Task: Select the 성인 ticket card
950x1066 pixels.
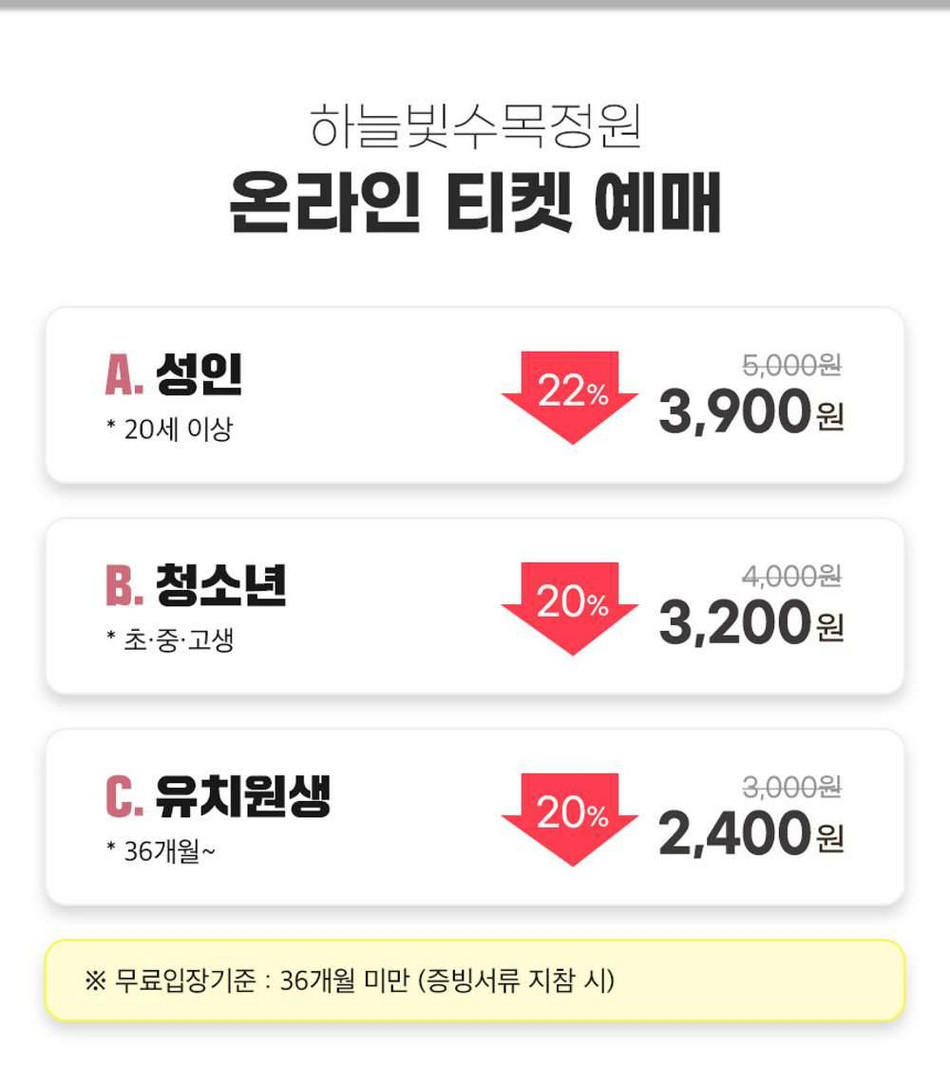Action: [475, 396]
